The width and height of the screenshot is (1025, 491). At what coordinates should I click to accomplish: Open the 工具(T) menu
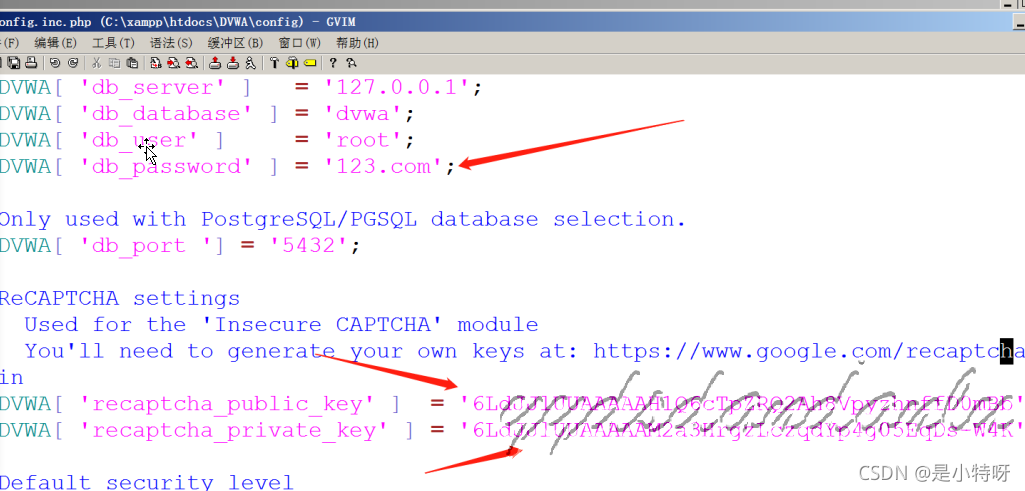pos(113,43)
